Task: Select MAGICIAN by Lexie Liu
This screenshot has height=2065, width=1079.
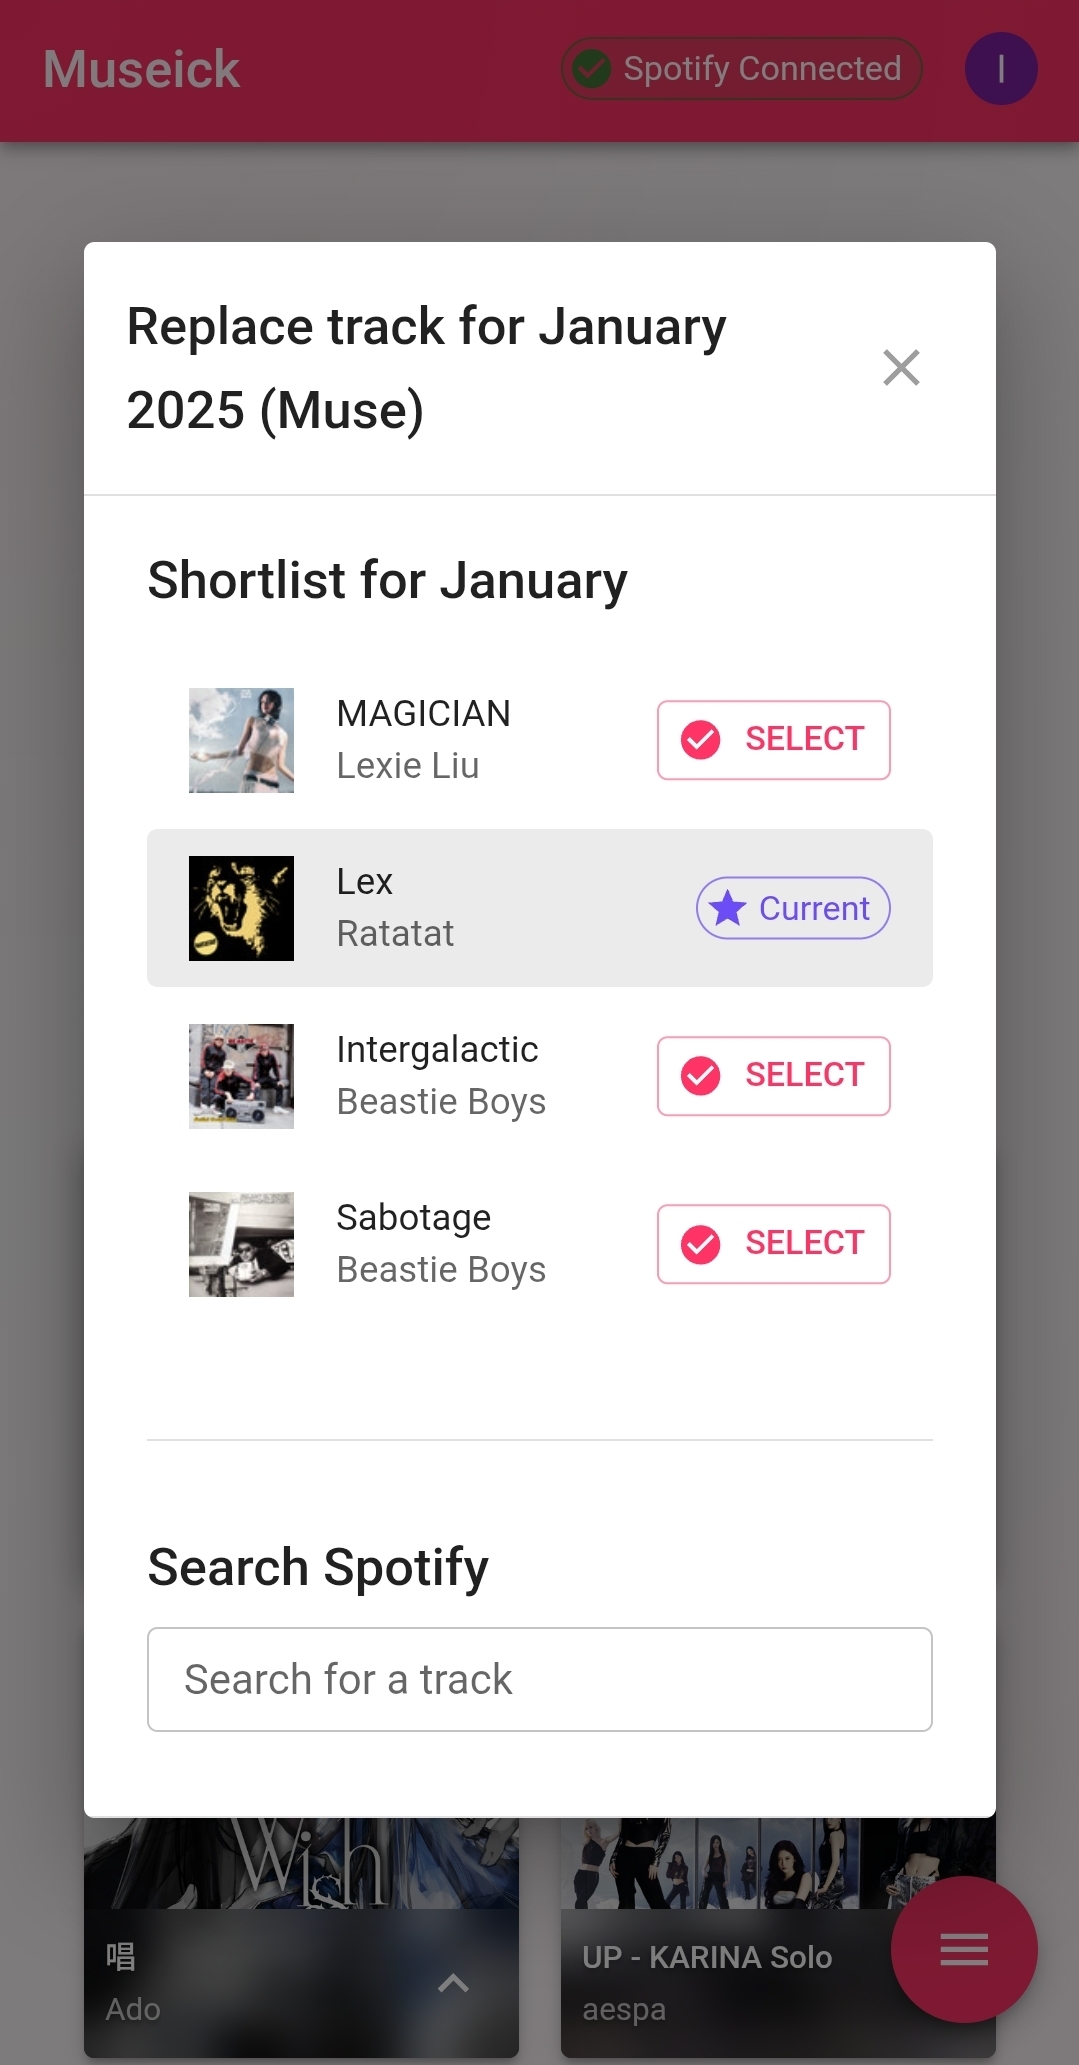Action: [773, 740]
